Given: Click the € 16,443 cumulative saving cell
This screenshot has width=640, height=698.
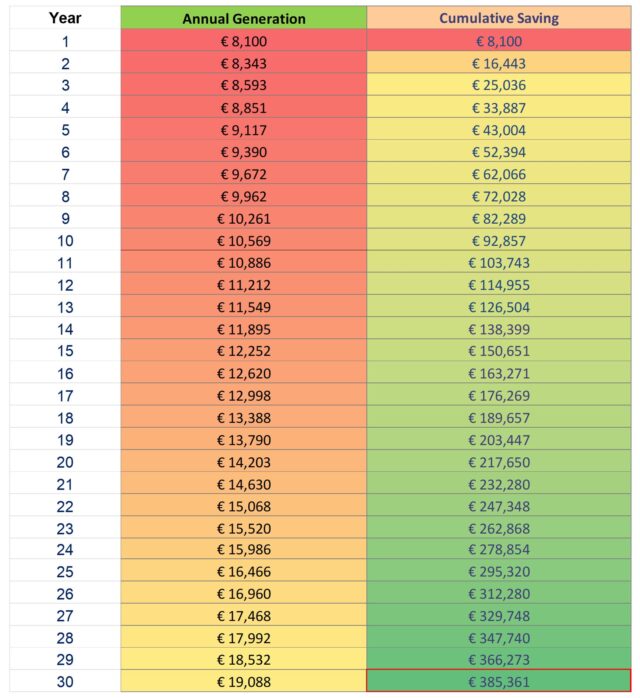Looking at the screenshot, I should click(498, 63).
